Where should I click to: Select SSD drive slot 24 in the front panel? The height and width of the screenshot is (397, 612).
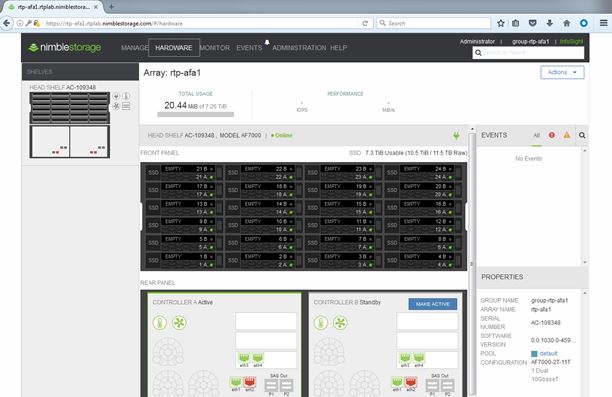click(423, 173)
